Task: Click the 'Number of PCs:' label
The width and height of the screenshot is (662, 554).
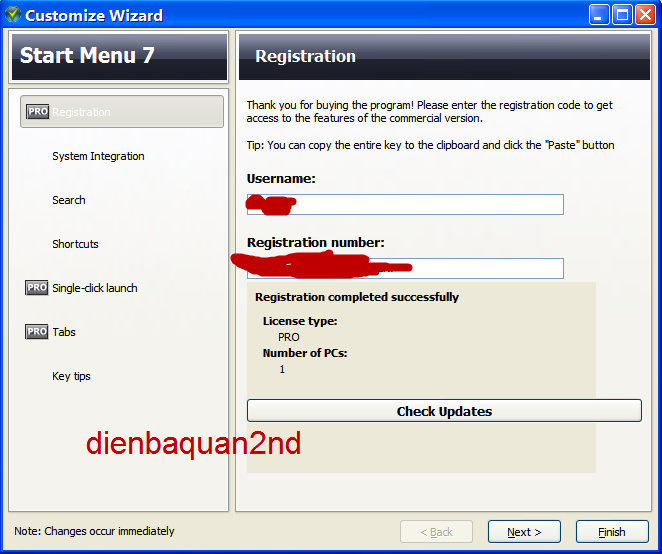Action: tap(305, 353)
